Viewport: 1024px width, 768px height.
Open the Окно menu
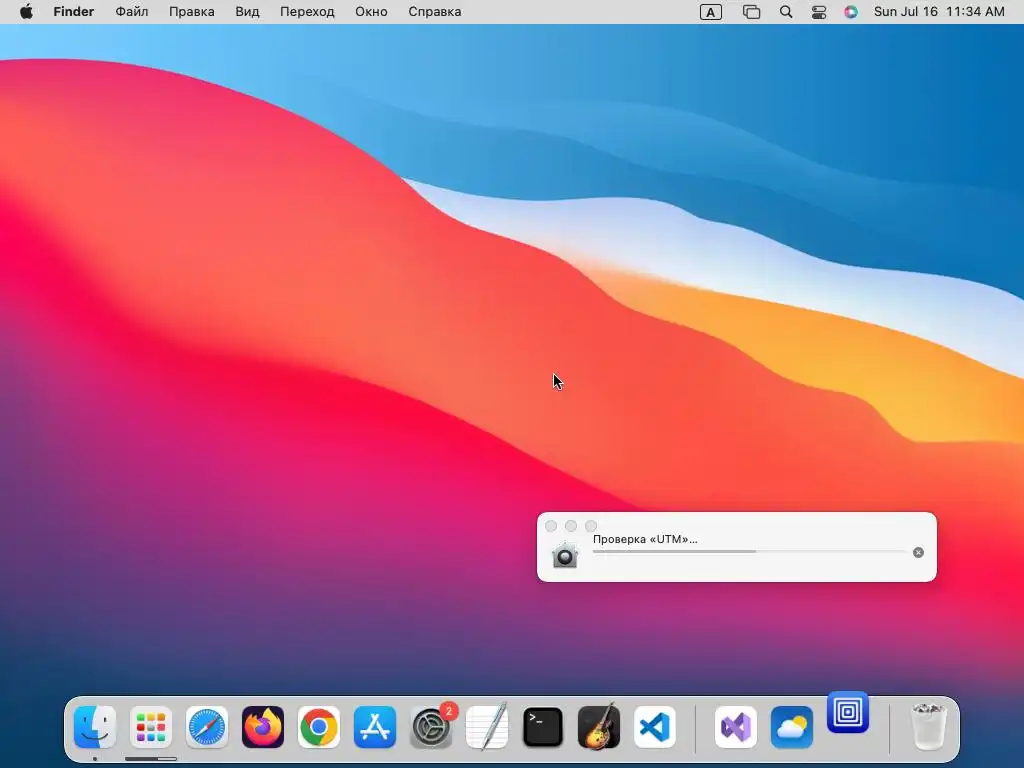pos(371,12)
